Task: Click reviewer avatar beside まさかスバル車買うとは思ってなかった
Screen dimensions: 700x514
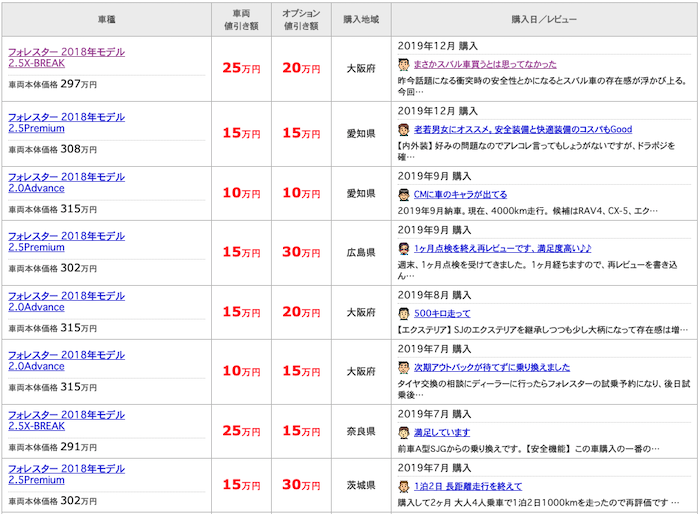Action: pos(404,64)
